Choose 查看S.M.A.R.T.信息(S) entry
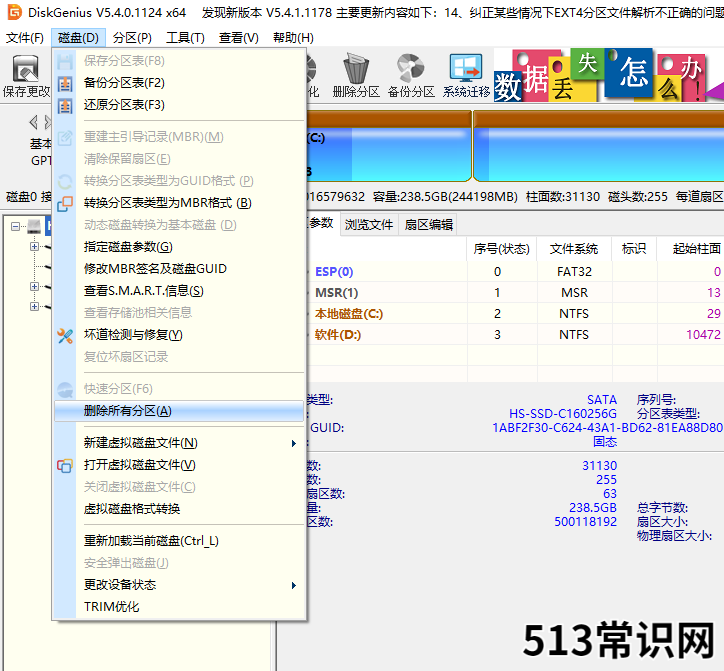This screenshot has width=724, height=671. pyautogui.click(x=179, y=291)
